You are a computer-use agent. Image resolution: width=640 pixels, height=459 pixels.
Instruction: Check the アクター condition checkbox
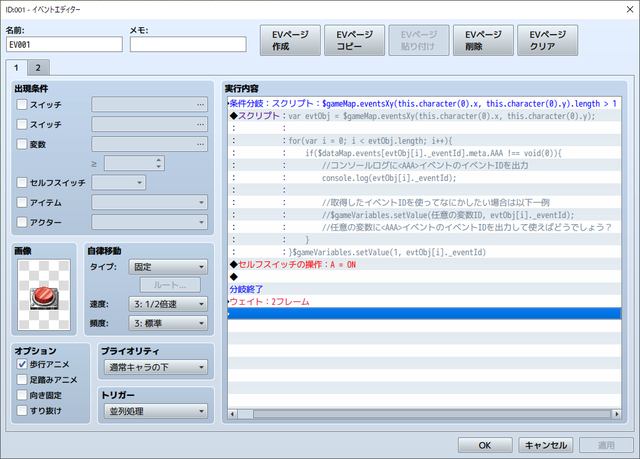click(22, 222)
